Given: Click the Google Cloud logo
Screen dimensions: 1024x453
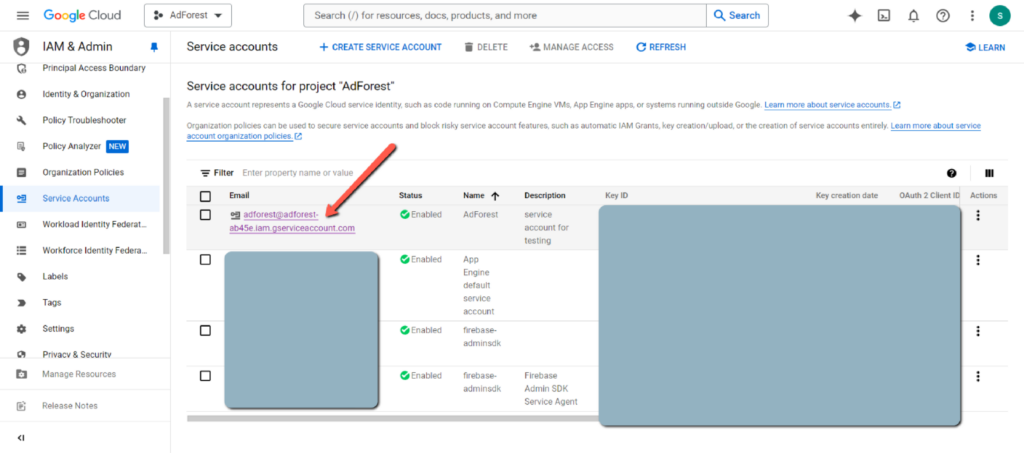Looking at the screenshot, I should (x=82, y=16).
